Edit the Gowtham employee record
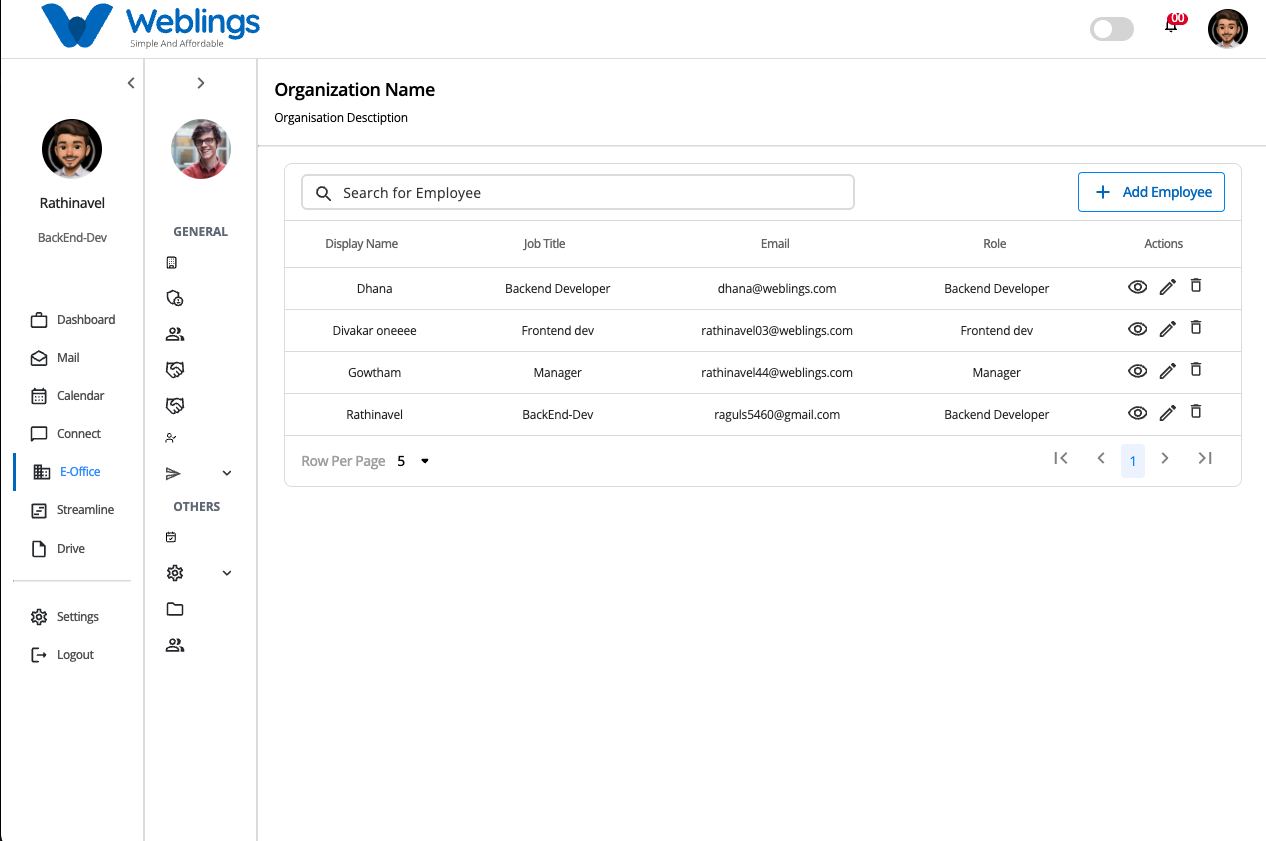This screenshot has height=841, width=1266. point(1167,372)
